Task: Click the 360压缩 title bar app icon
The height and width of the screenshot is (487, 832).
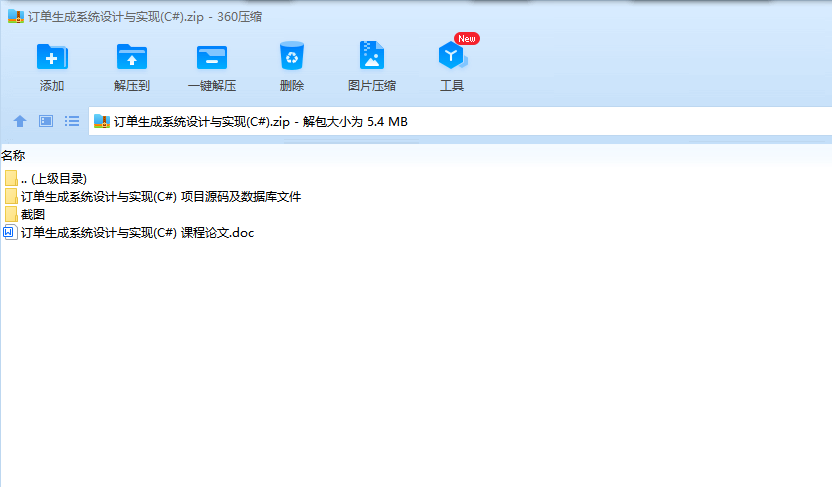Action: click(16, 16)
